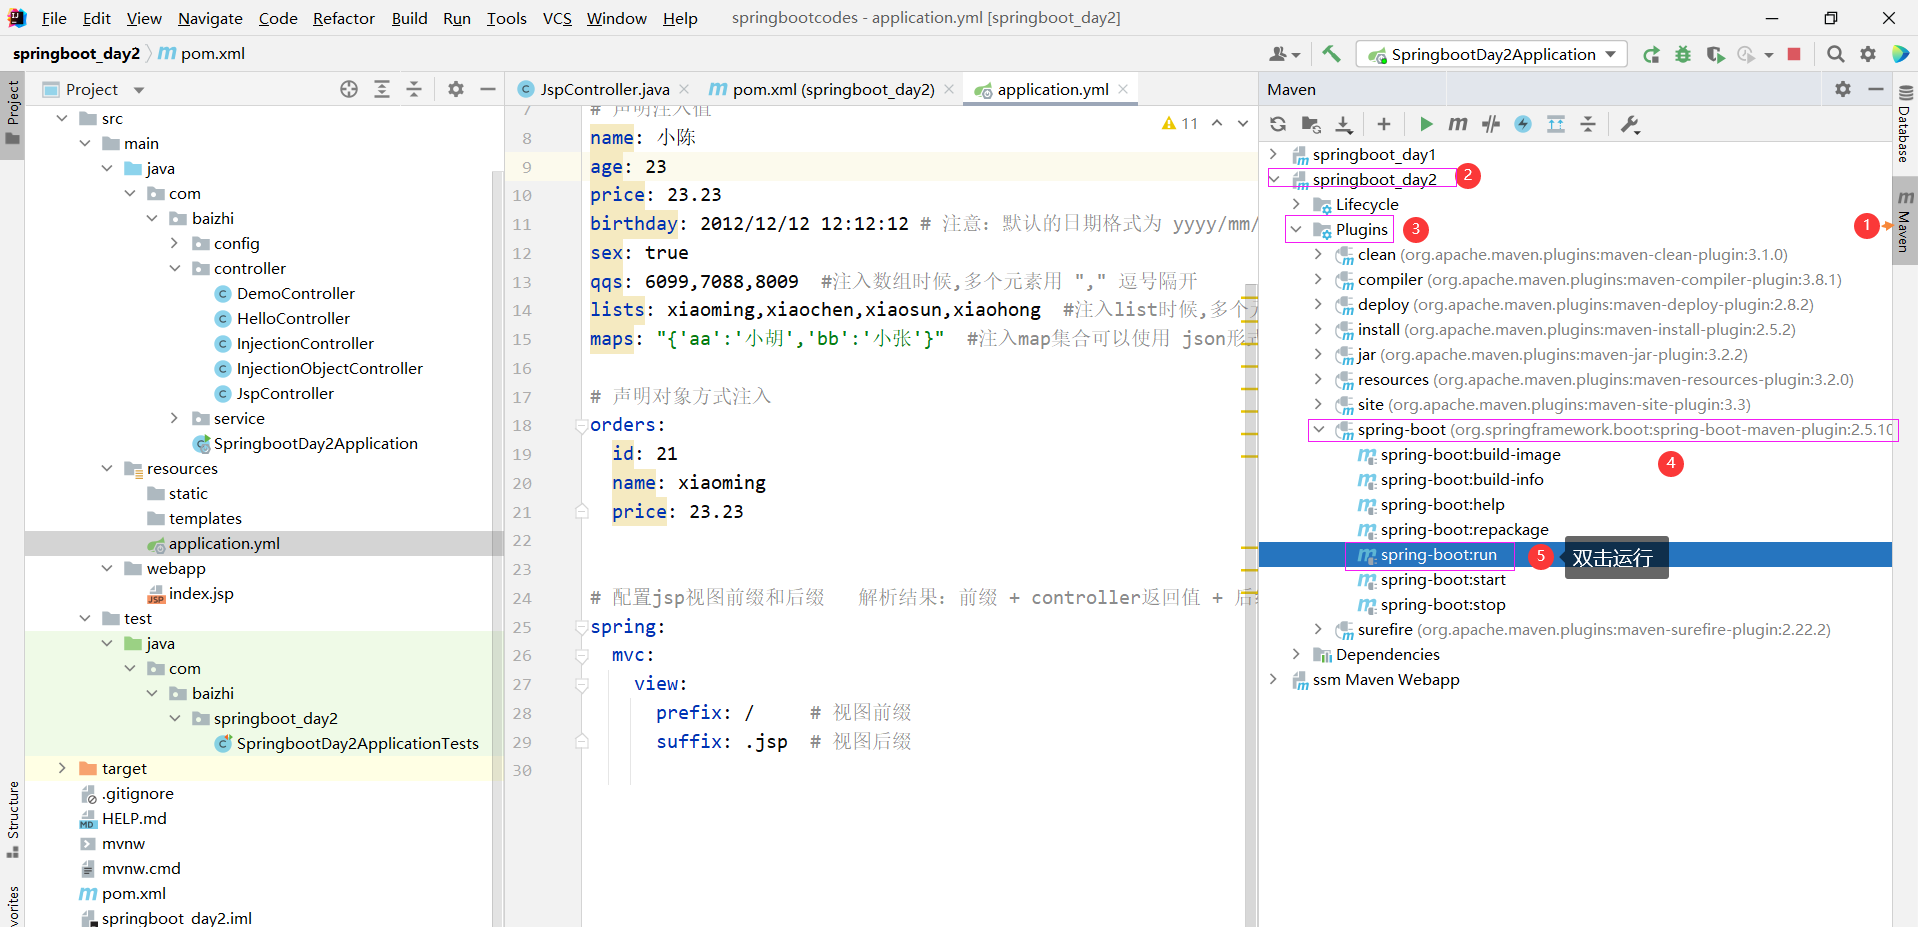Viewport: 1918px width, 927px height.
Task: Open profiler run options dropdown arrow
Action: [x=1769, y=55]
